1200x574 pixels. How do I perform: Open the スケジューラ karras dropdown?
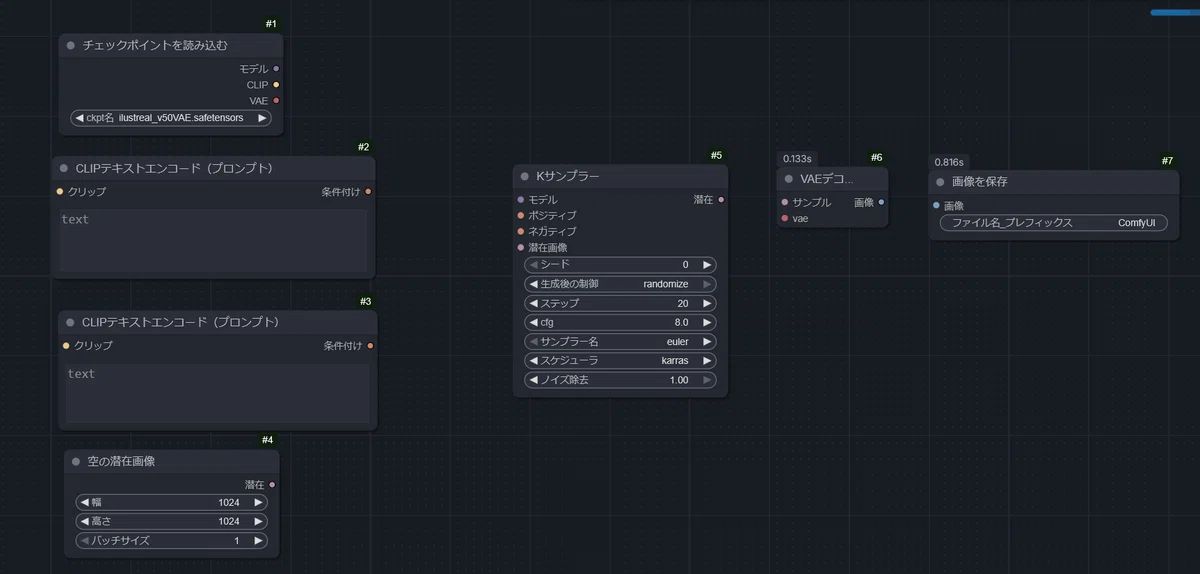point(620,361)
